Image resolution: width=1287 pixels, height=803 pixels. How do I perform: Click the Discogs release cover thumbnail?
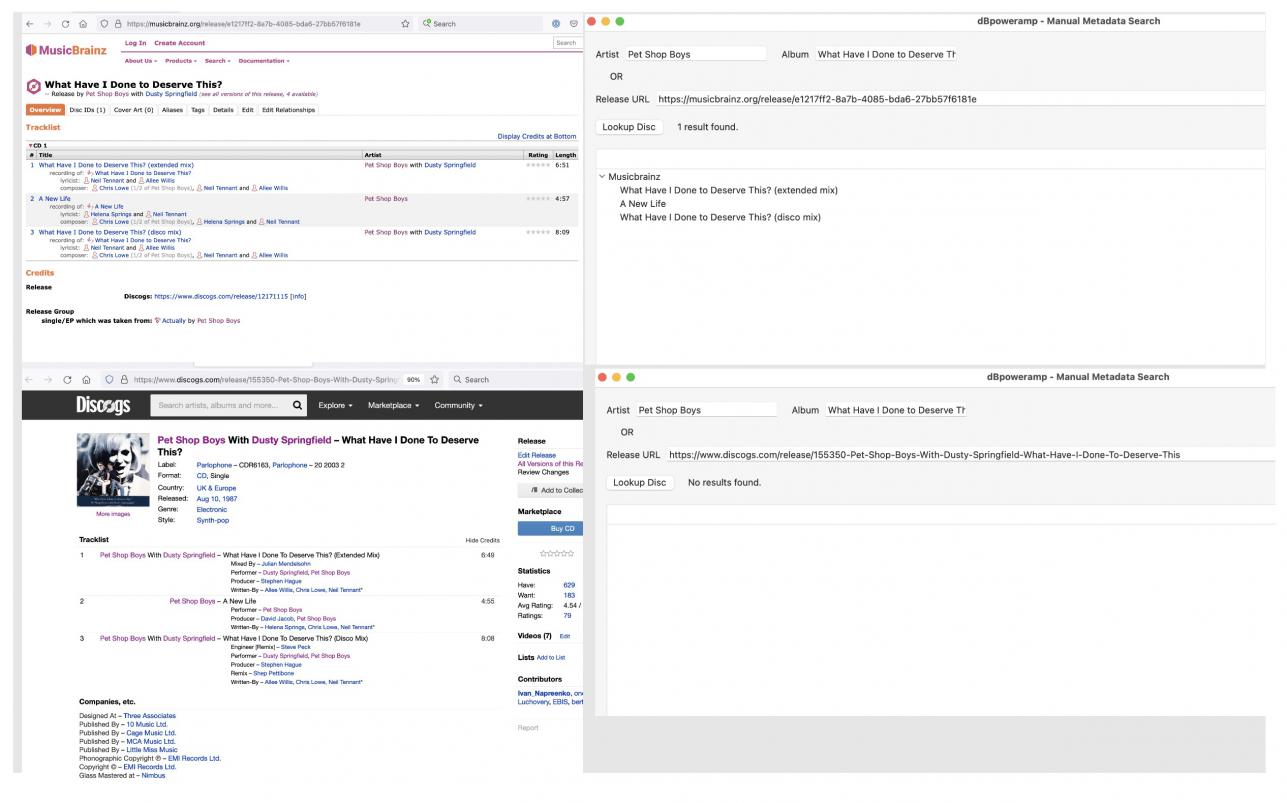pos(113,471)
